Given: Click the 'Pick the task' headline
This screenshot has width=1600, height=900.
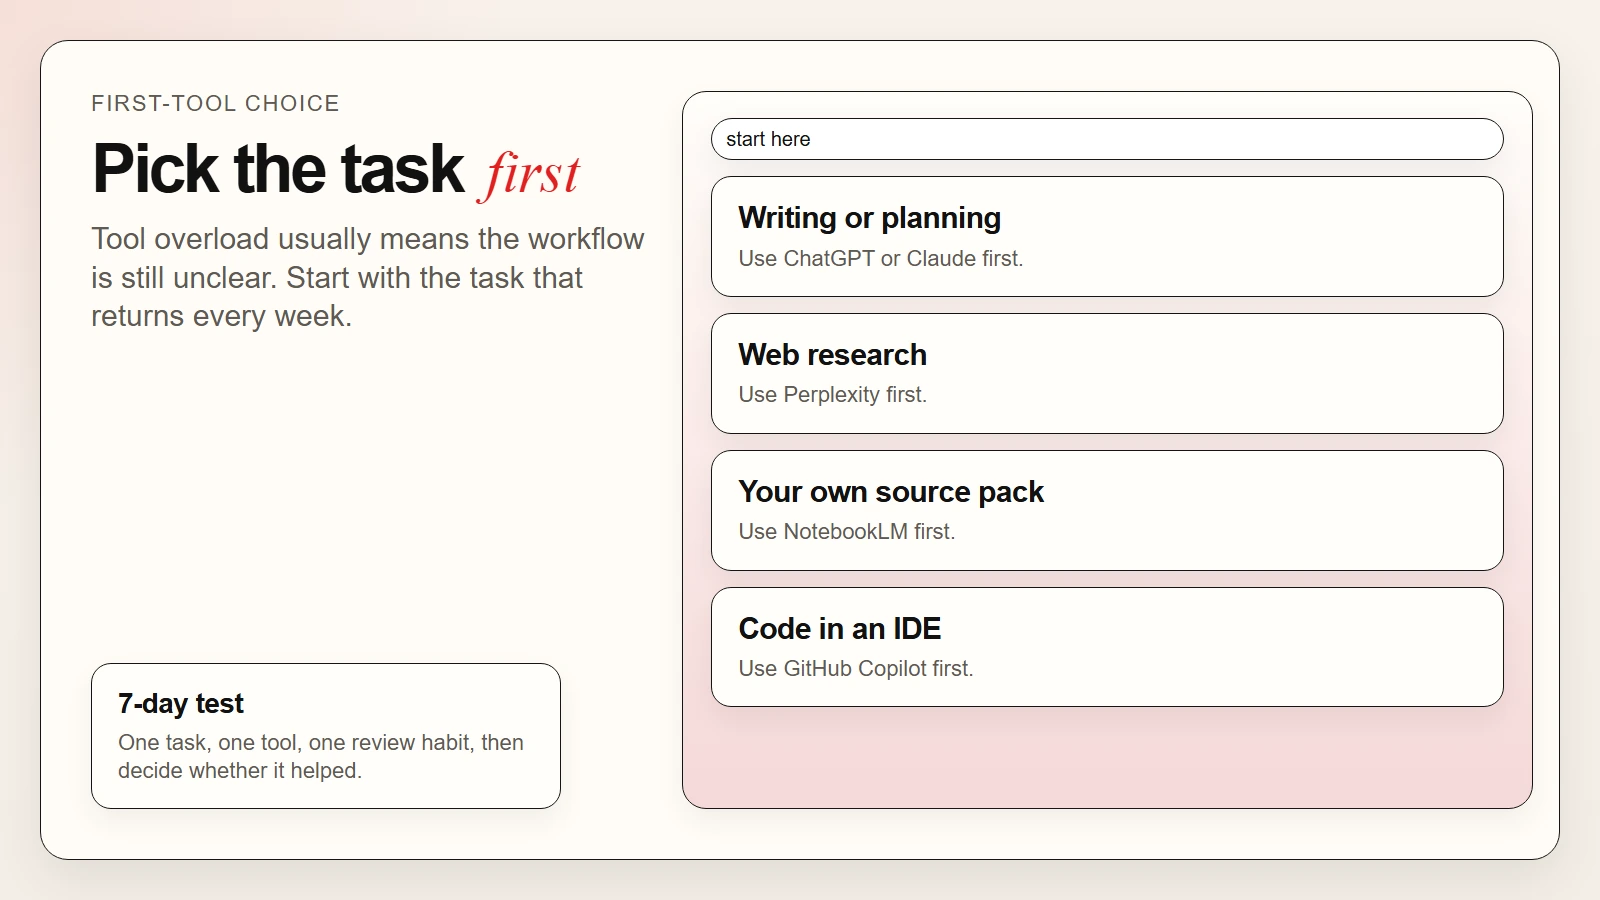Looking at the screenshot, I should coord(278,169).
